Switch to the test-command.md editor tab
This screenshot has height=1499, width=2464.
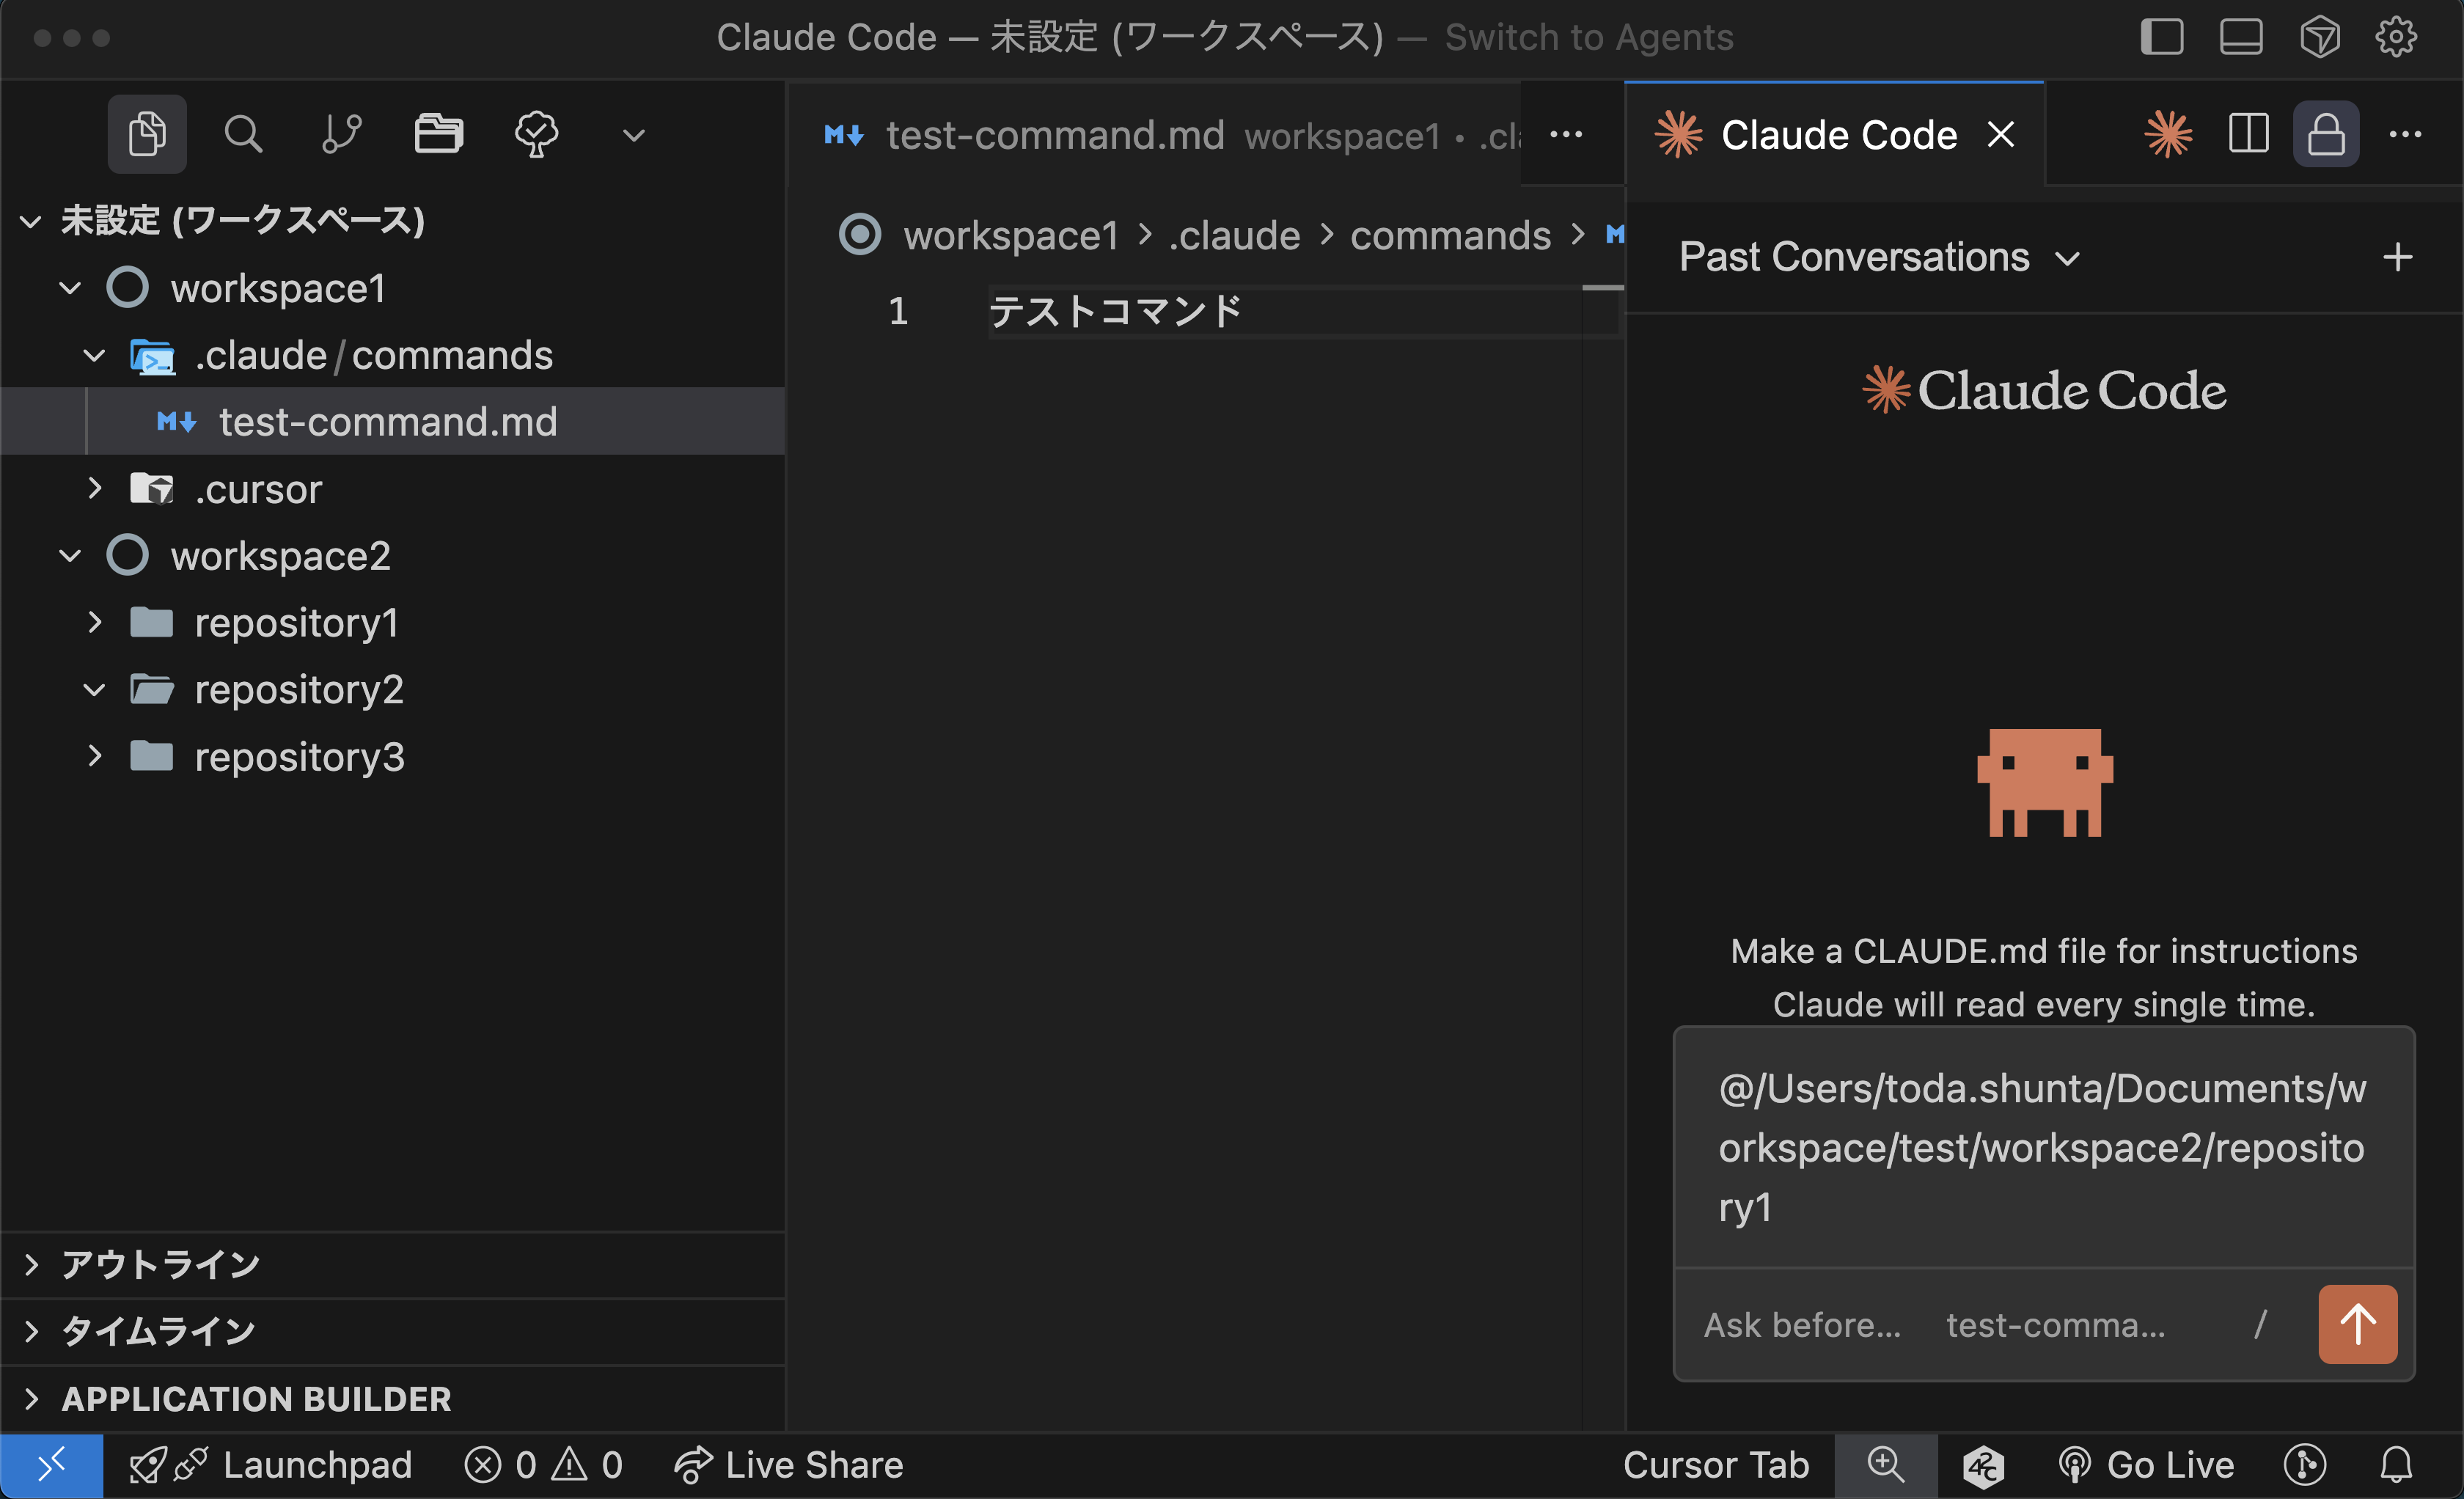(x=1055, y=134)
